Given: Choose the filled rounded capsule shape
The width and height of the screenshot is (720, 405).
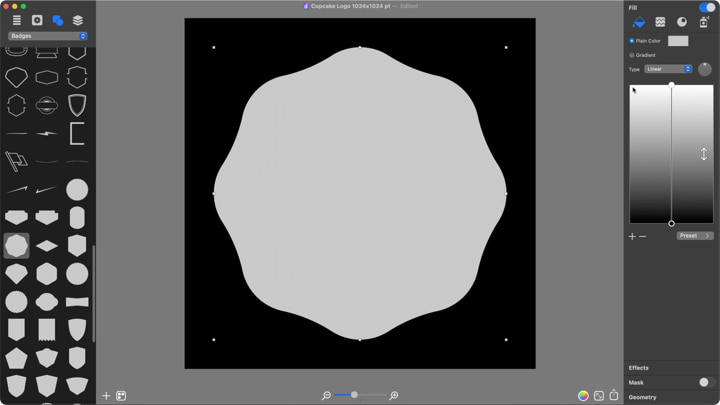Looking at the screenshot, I should pyautogui.click(x=77, y=218).
